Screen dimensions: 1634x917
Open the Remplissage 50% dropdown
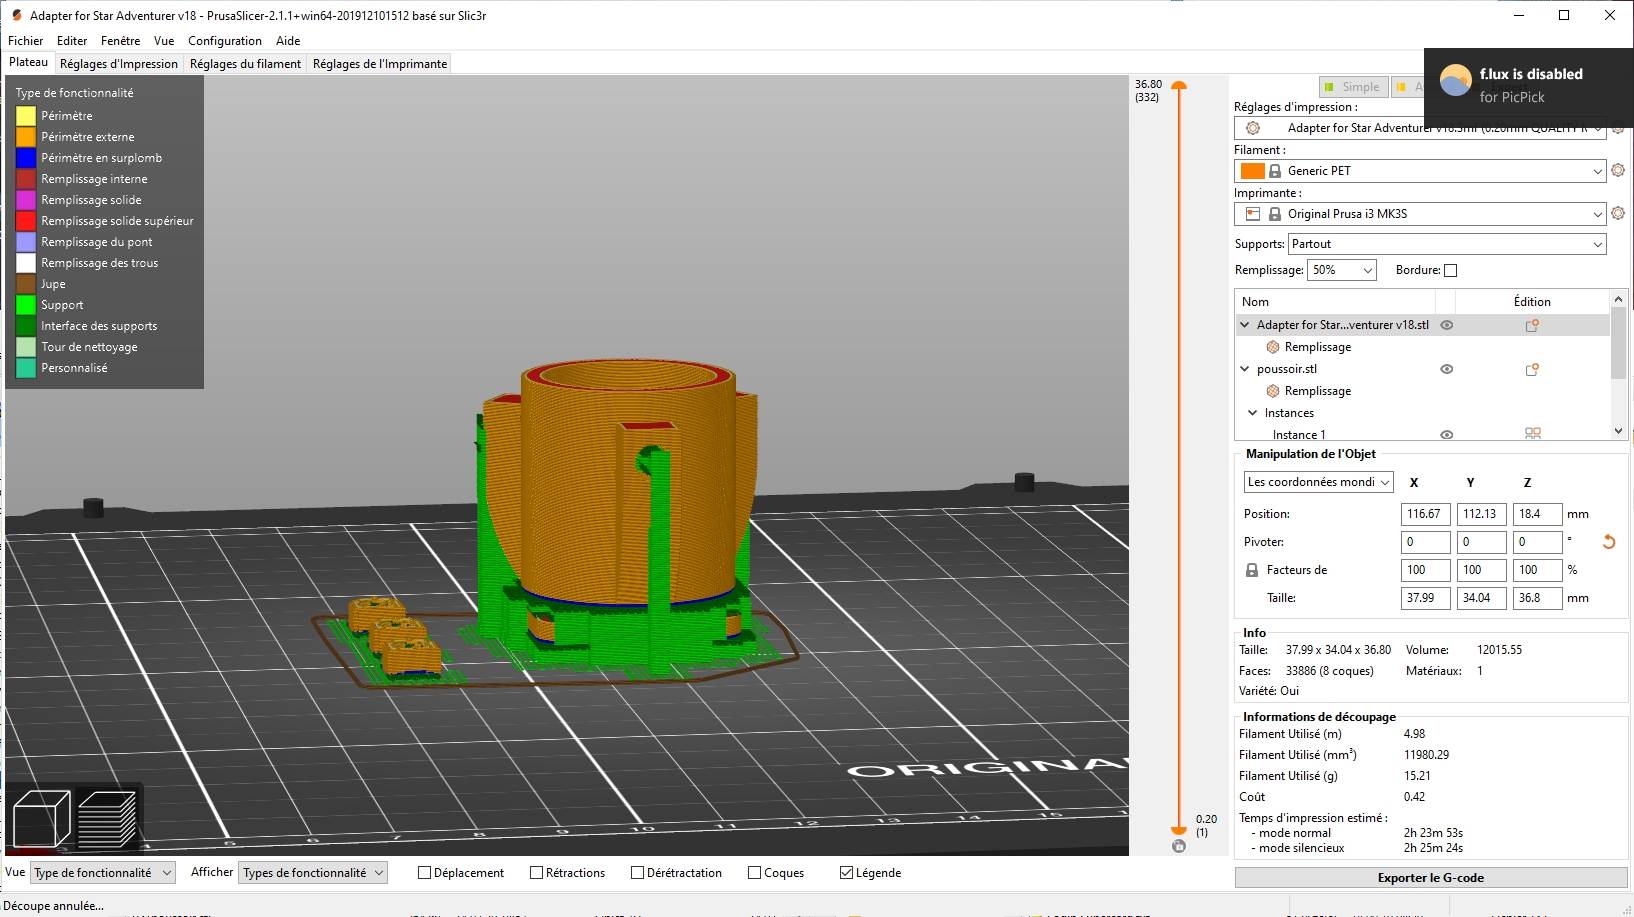click(1341, 270)
